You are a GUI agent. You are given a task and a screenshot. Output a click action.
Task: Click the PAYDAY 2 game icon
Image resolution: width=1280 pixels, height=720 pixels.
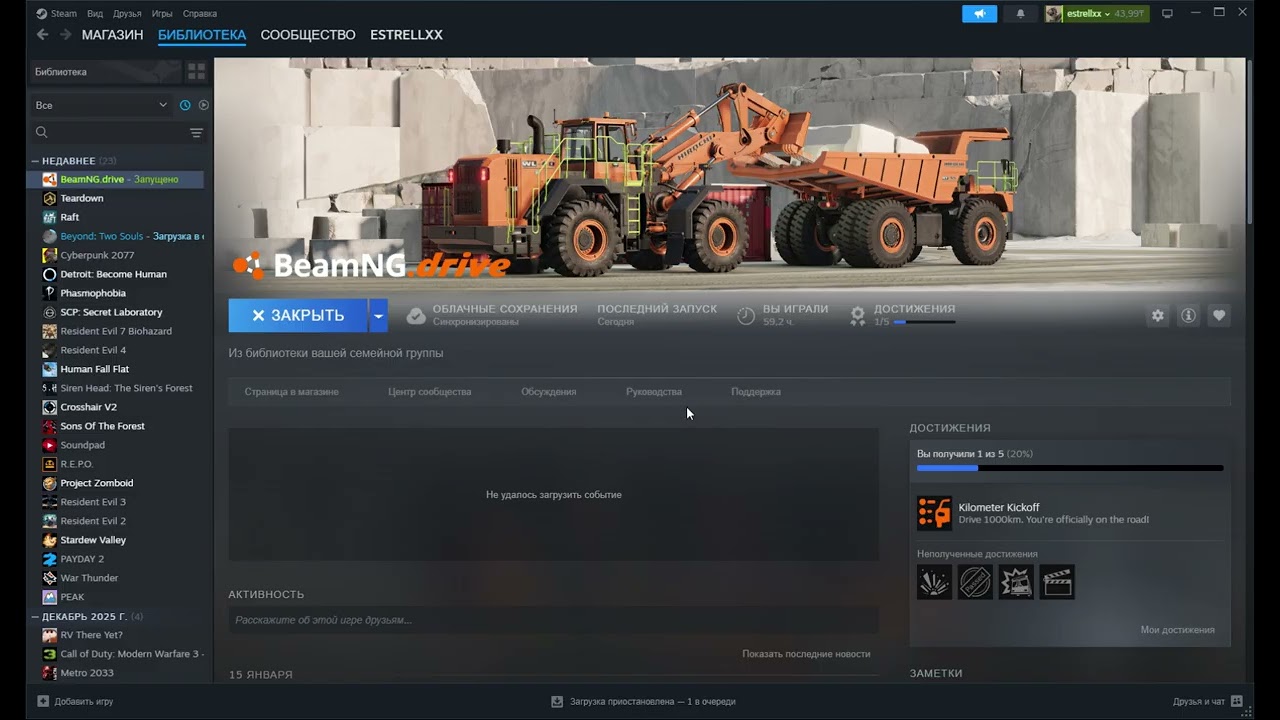coord(50,559)
